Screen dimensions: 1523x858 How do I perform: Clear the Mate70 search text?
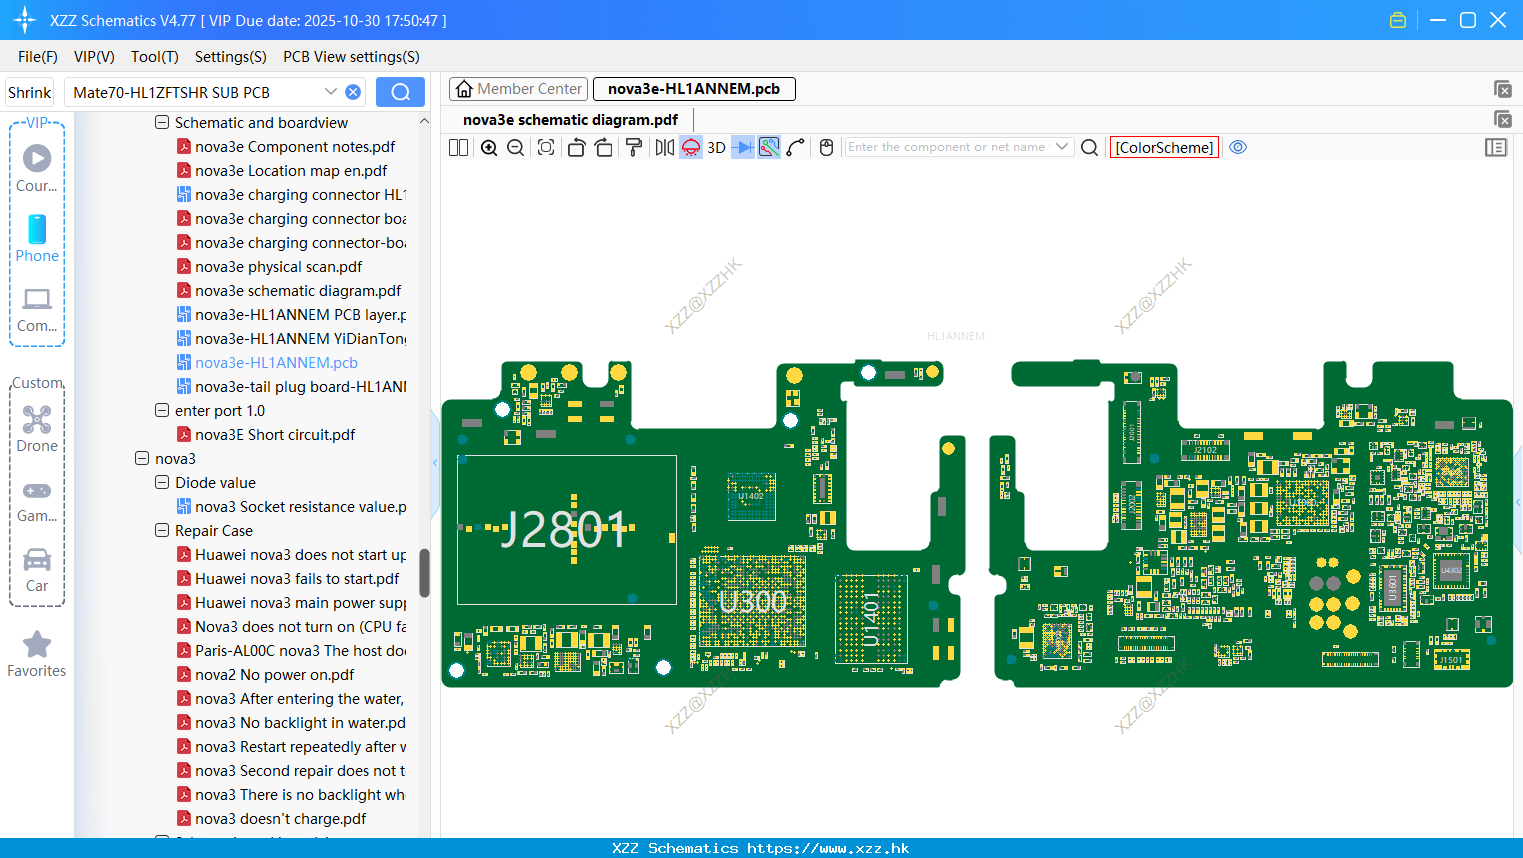[353, 92]
